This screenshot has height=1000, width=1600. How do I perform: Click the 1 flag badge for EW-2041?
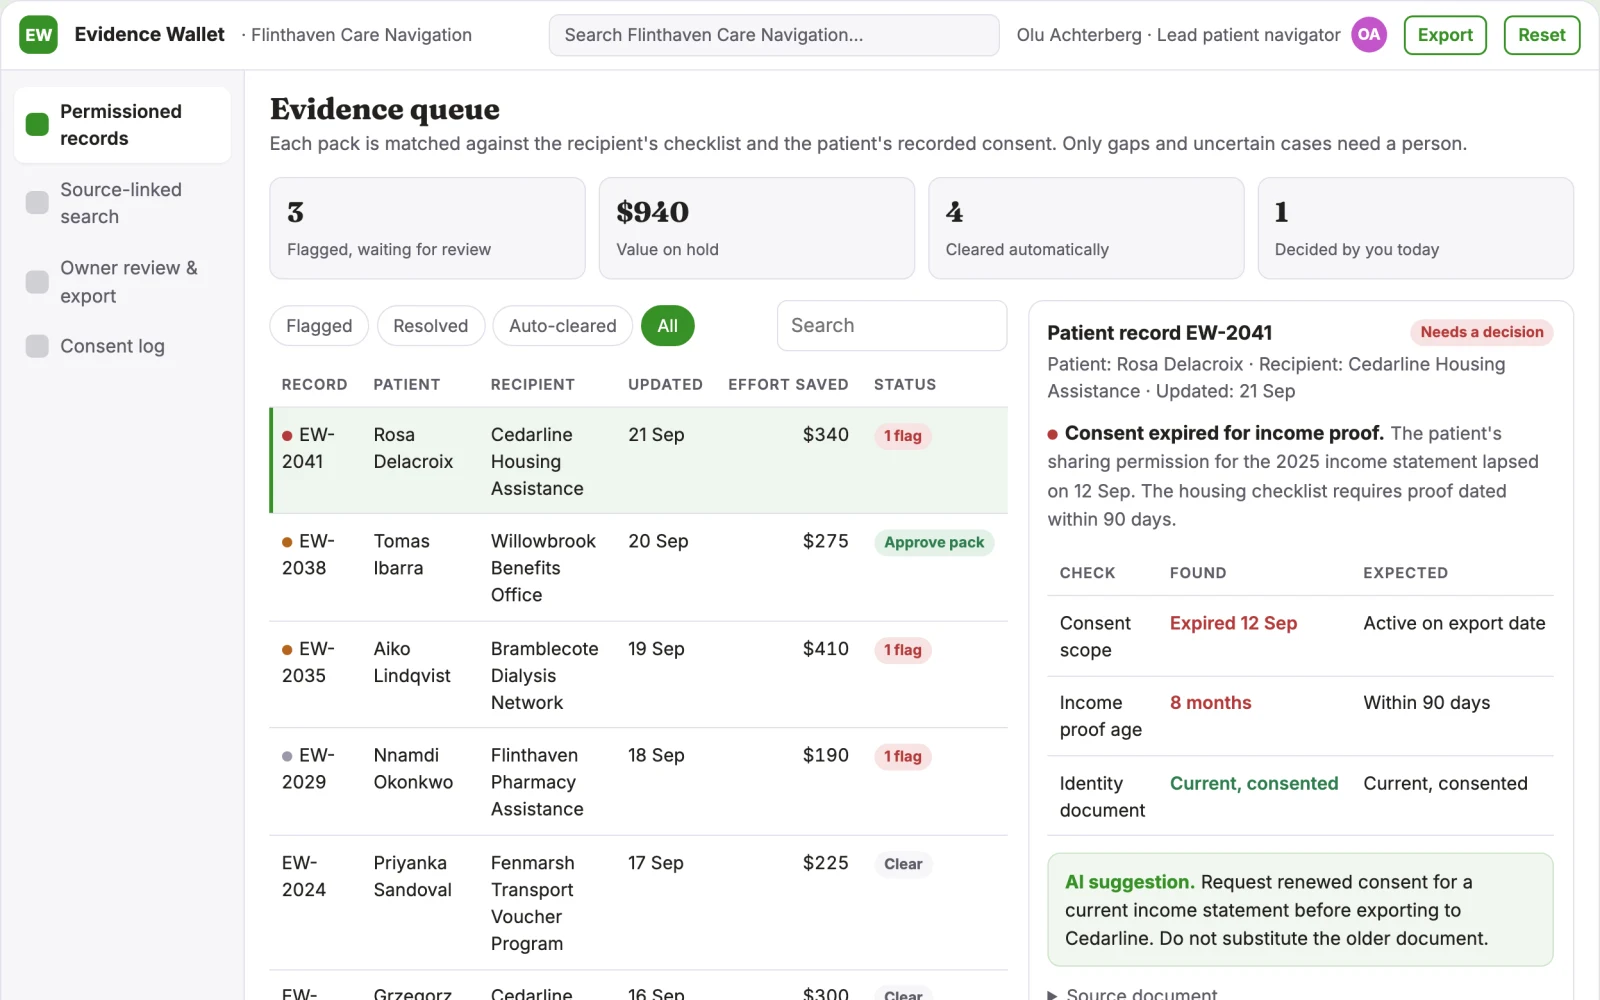(902, 436)
